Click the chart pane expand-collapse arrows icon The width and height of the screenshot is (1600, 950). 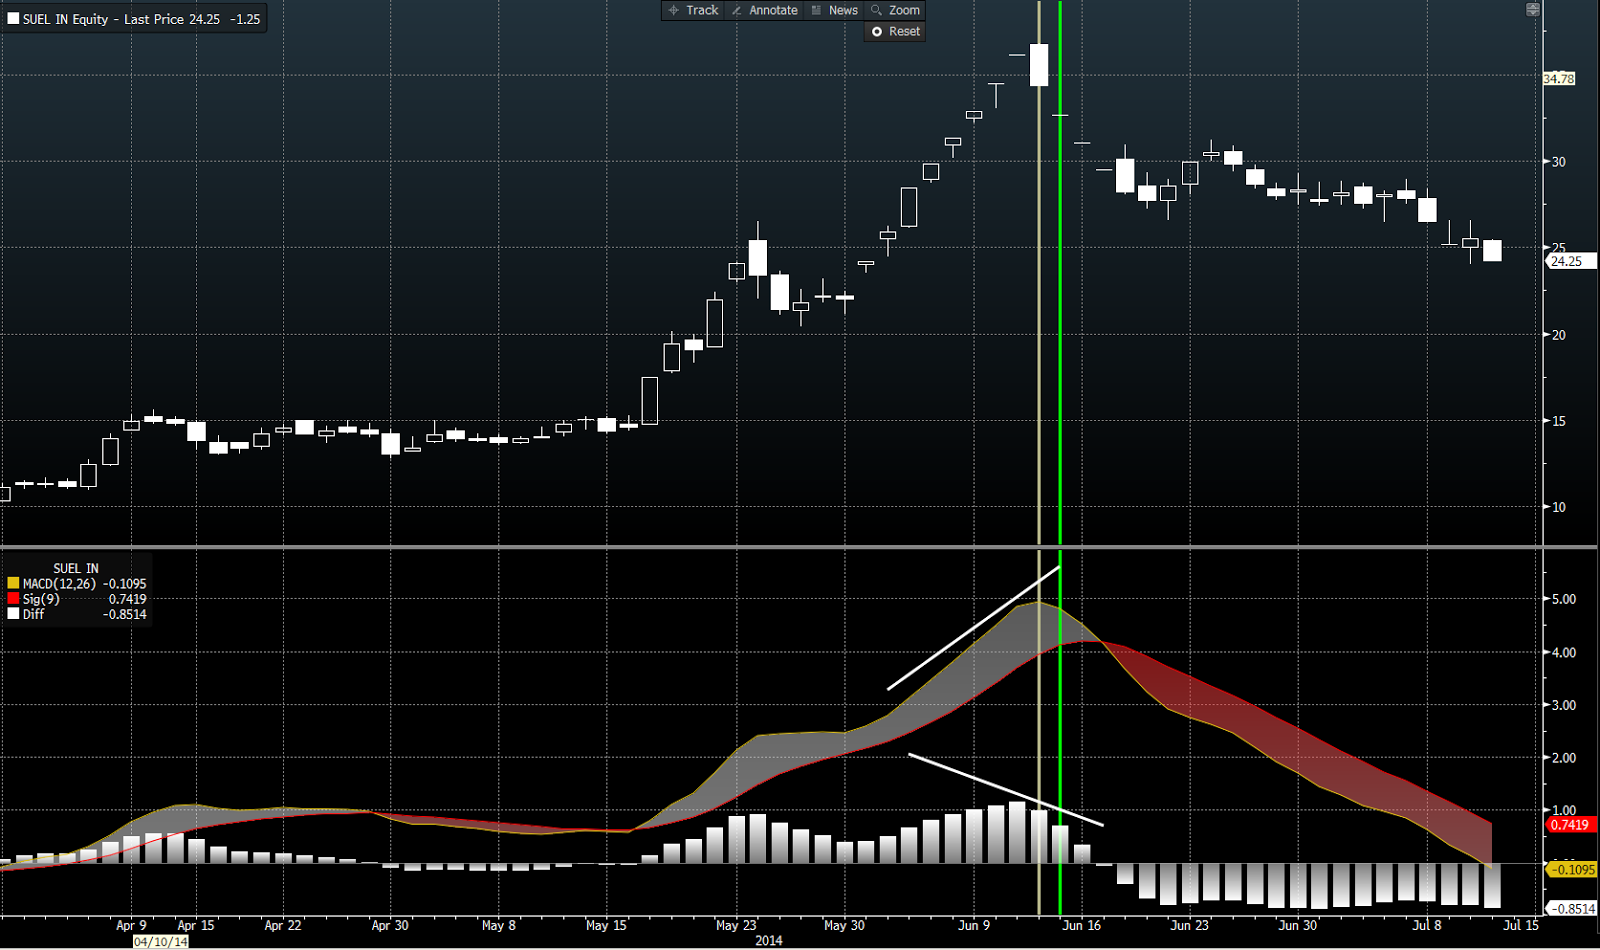(1532, 9)
